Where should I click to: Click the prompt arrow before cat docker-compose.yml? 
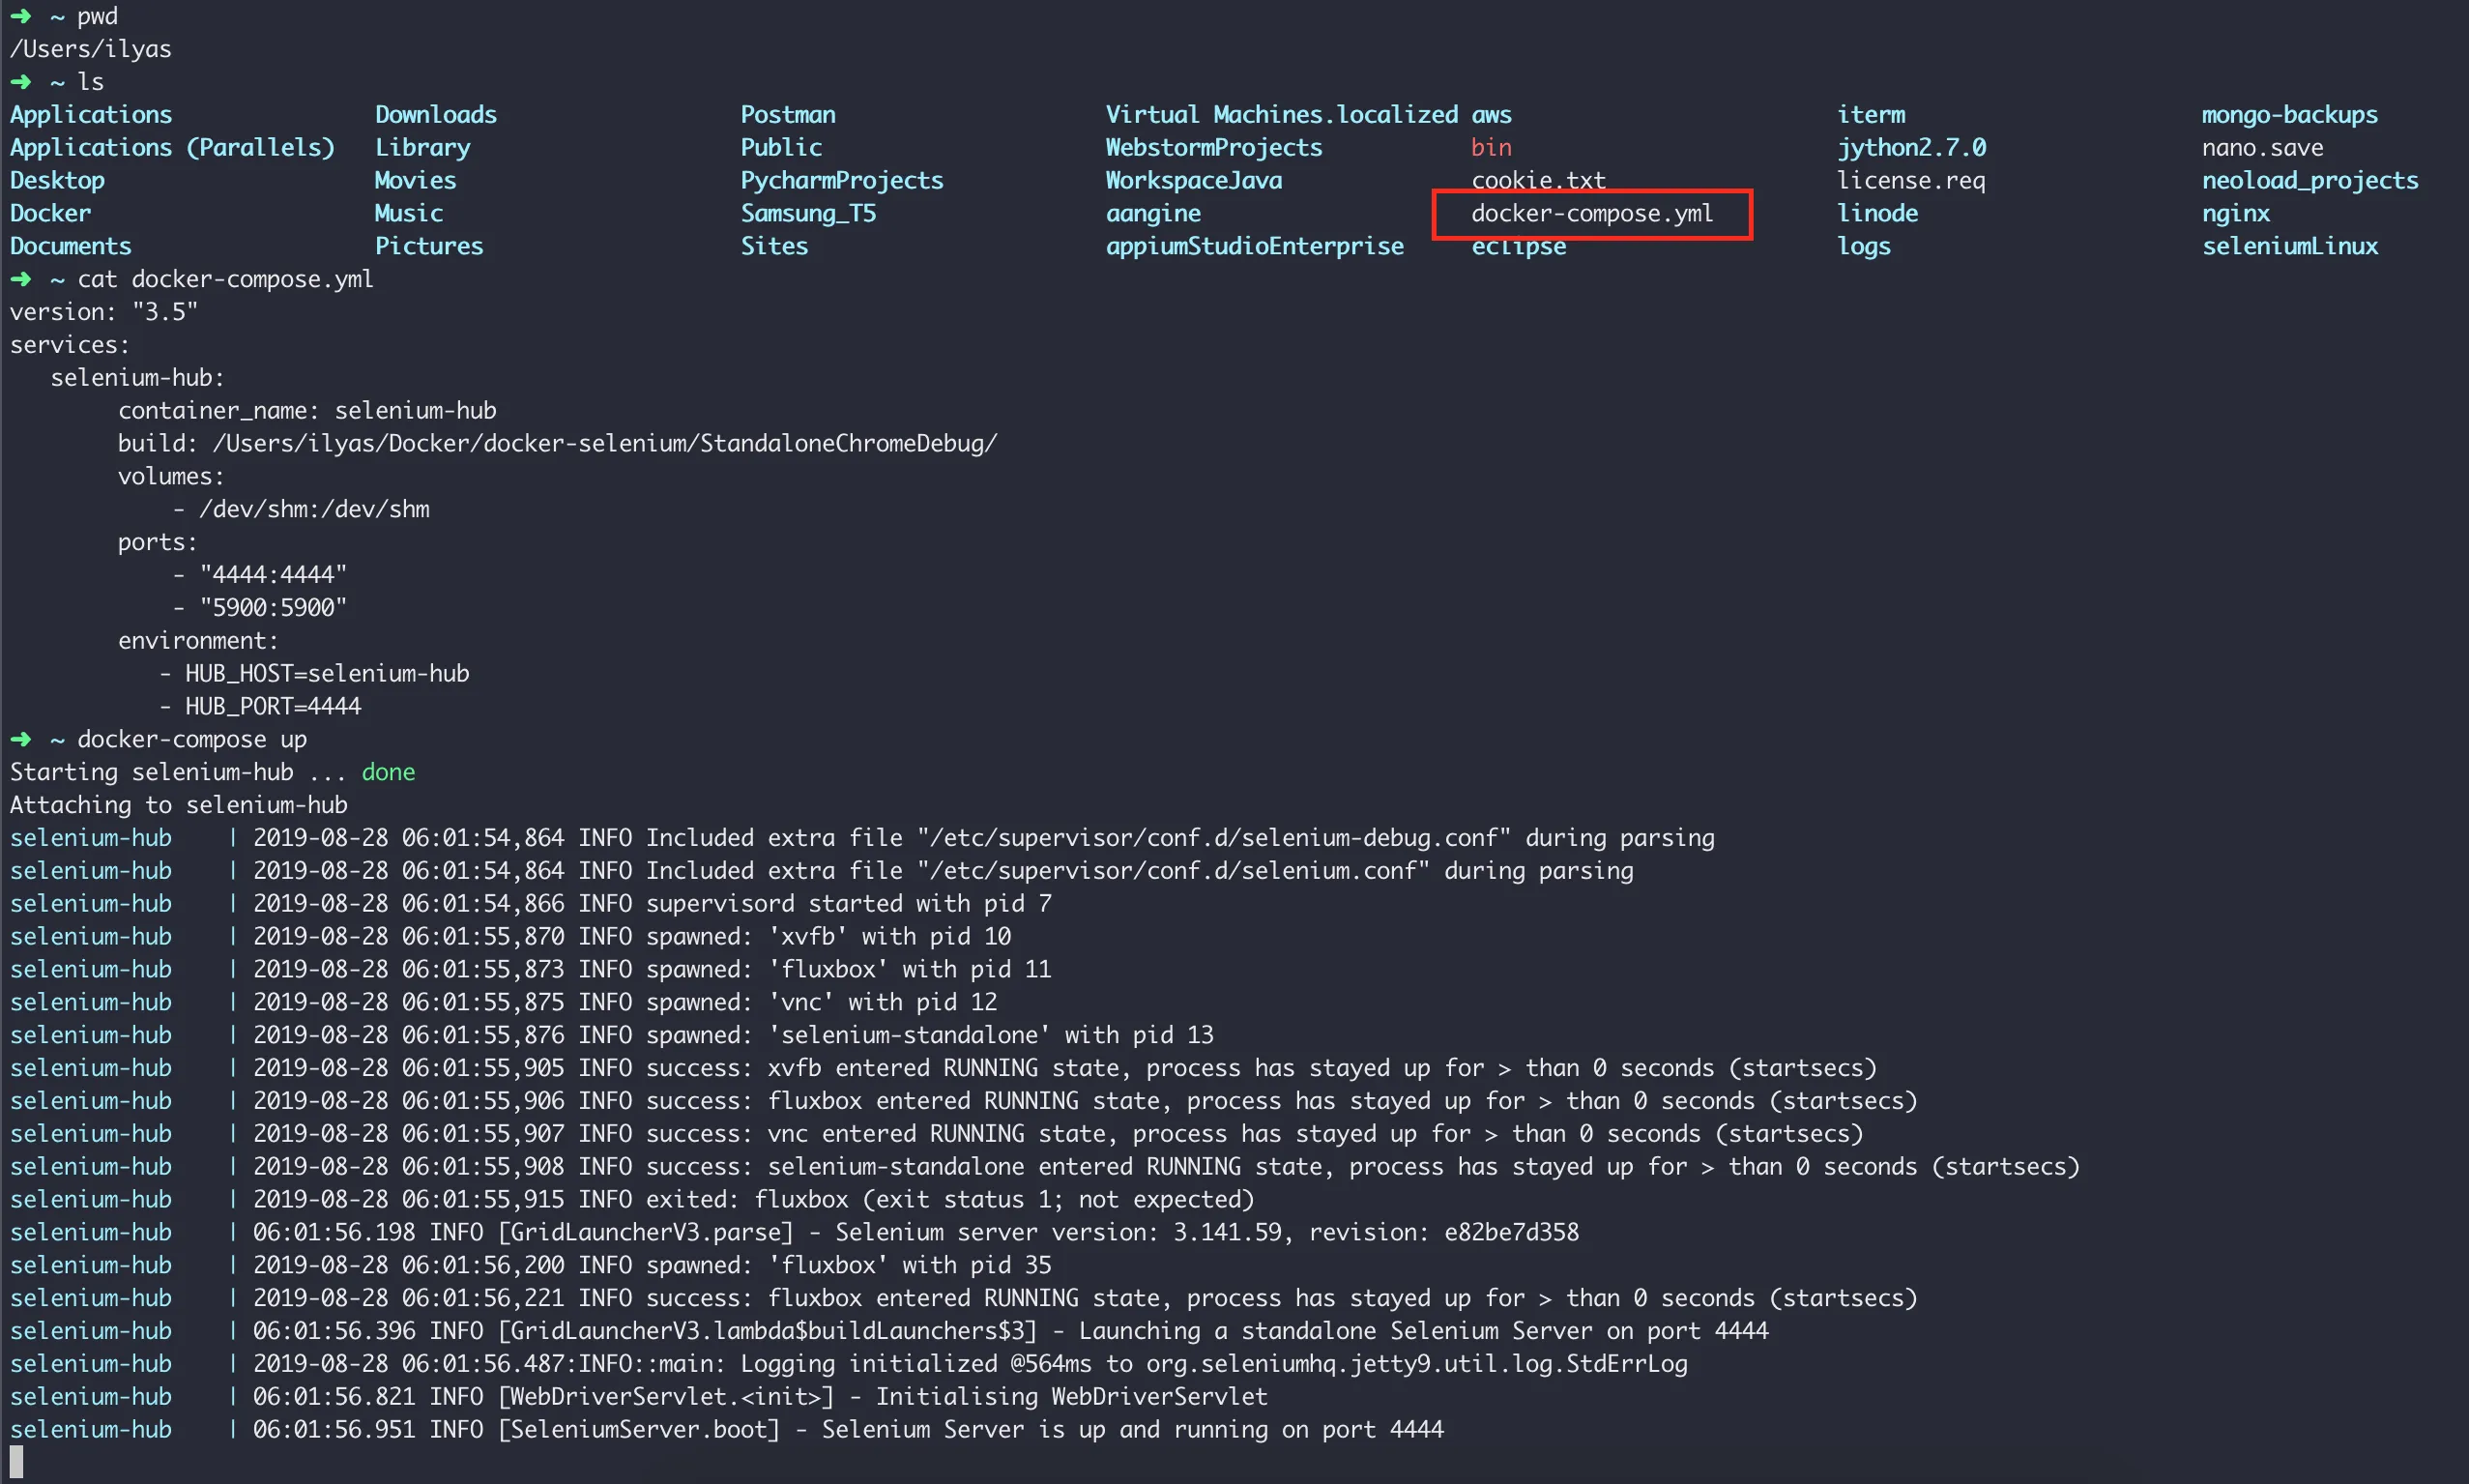[21, 279]
